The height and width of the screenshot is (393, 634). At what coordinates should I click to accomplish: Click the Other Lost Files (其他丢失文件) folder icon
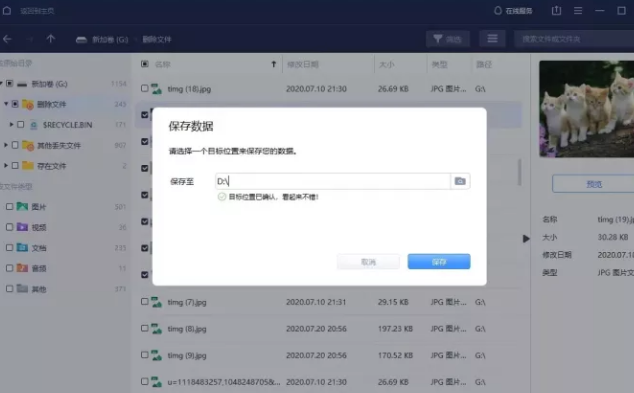(x=28, y=145)
